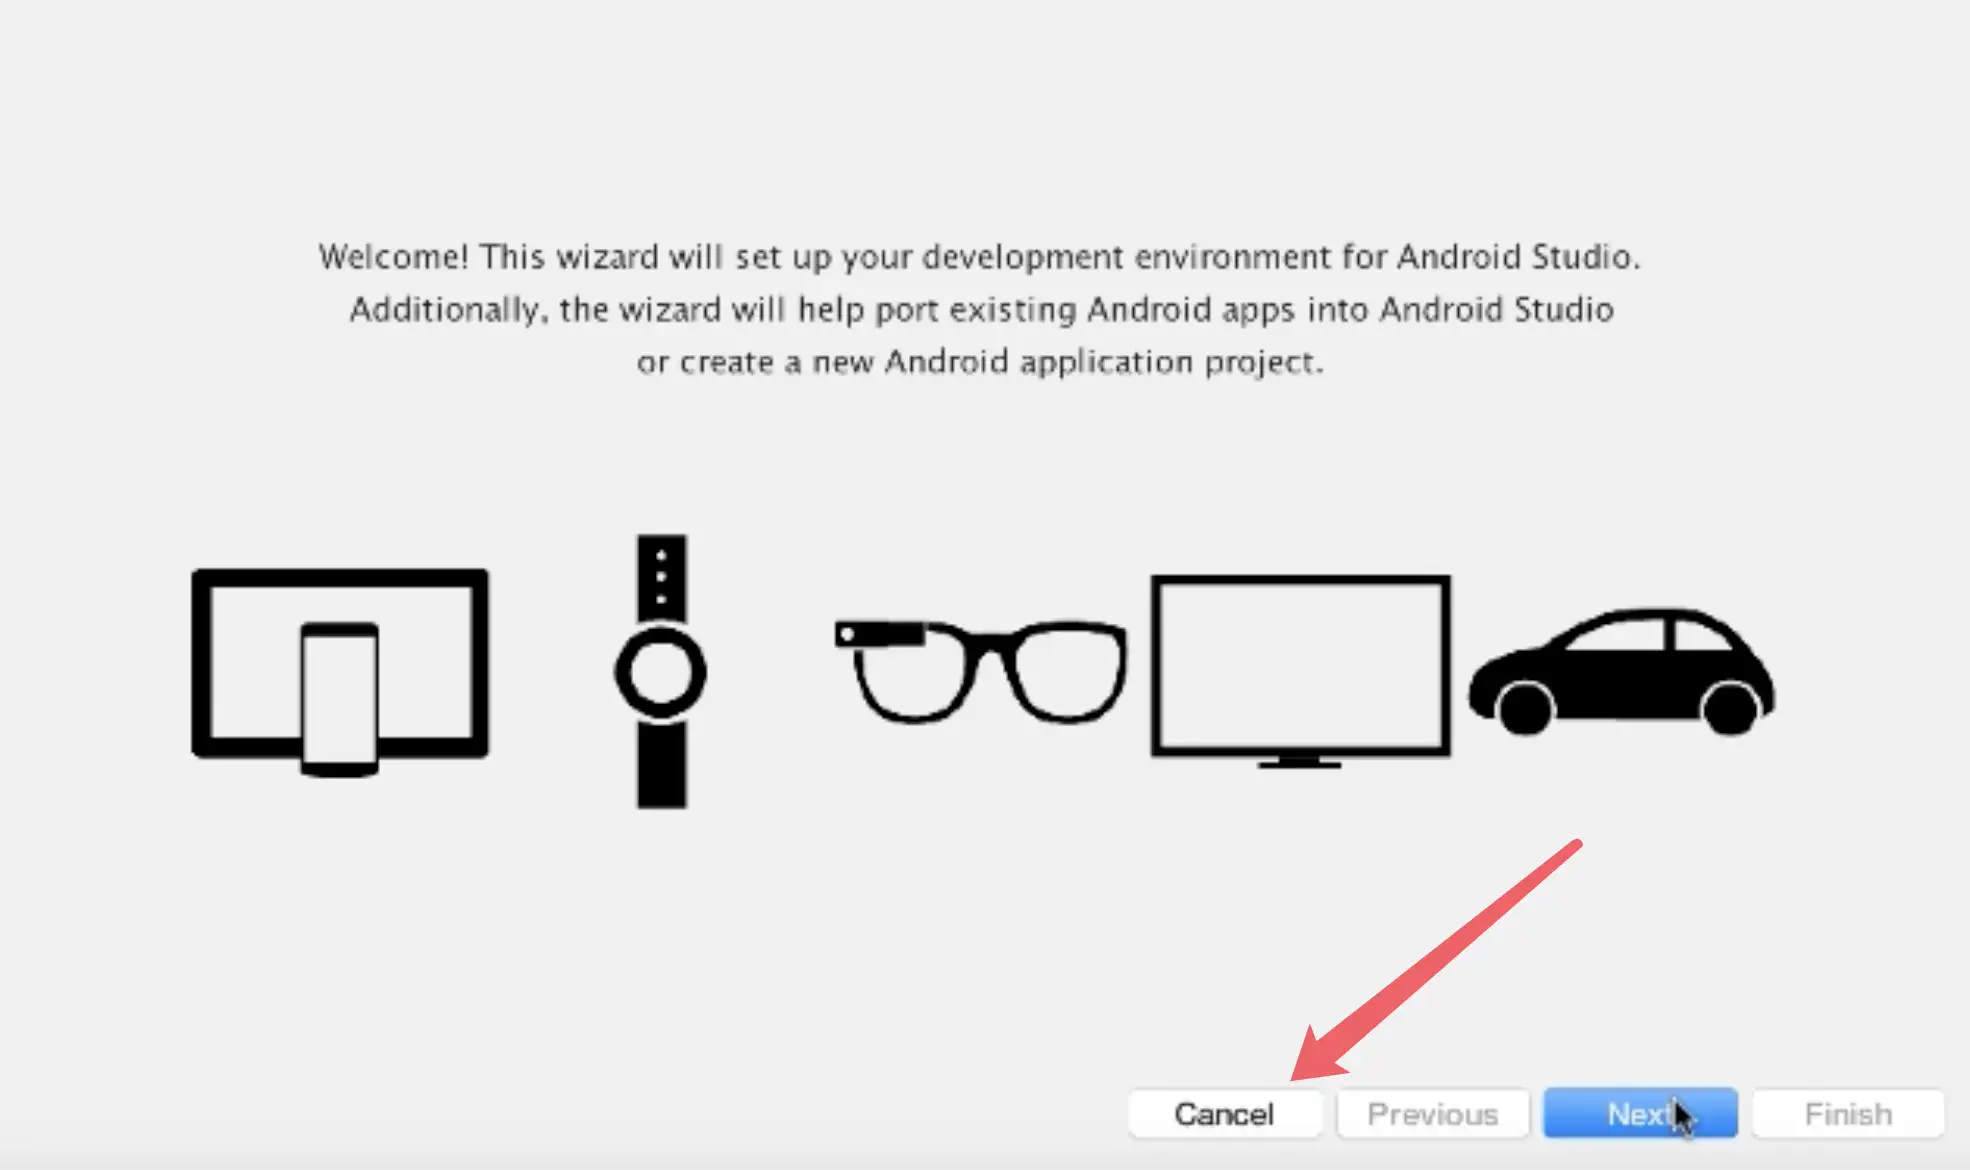Click the Previous button

pos(1433,1113)
